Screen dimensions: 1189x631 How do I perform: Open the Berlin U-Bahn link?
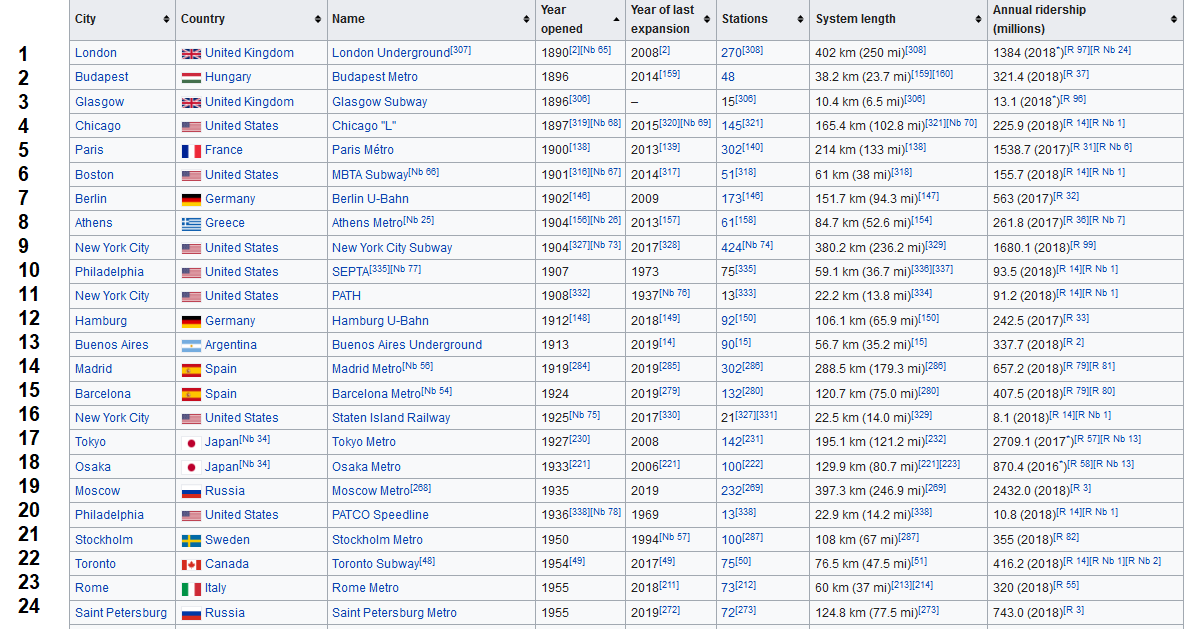(x=370, y=199)
